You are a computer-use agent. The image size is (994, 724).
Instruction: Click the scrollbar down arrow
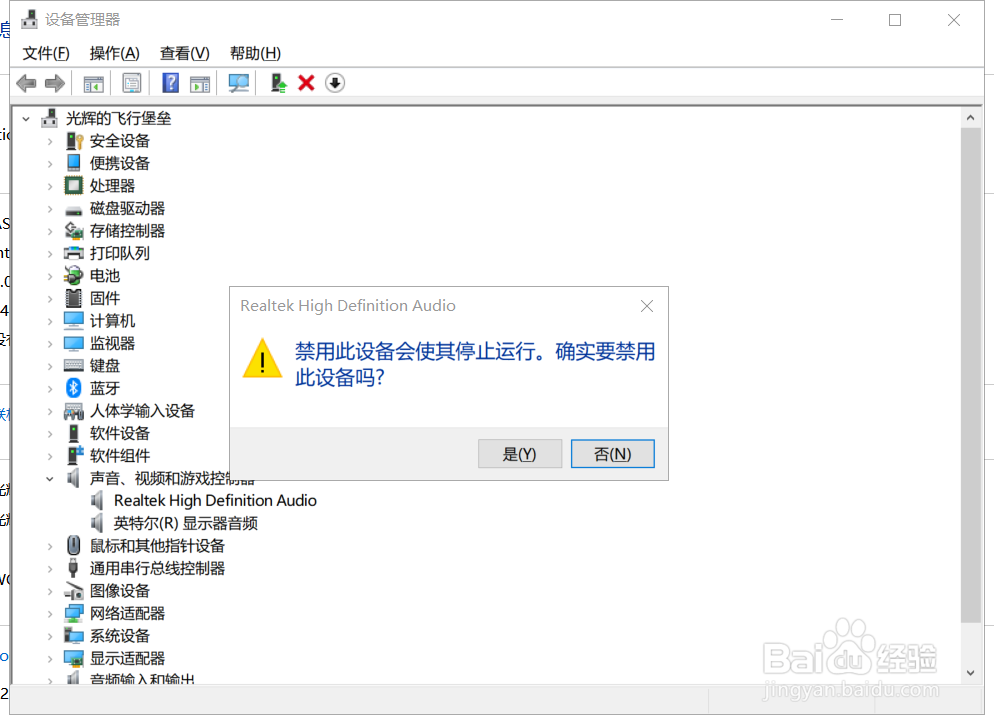(x=971, y=673)
